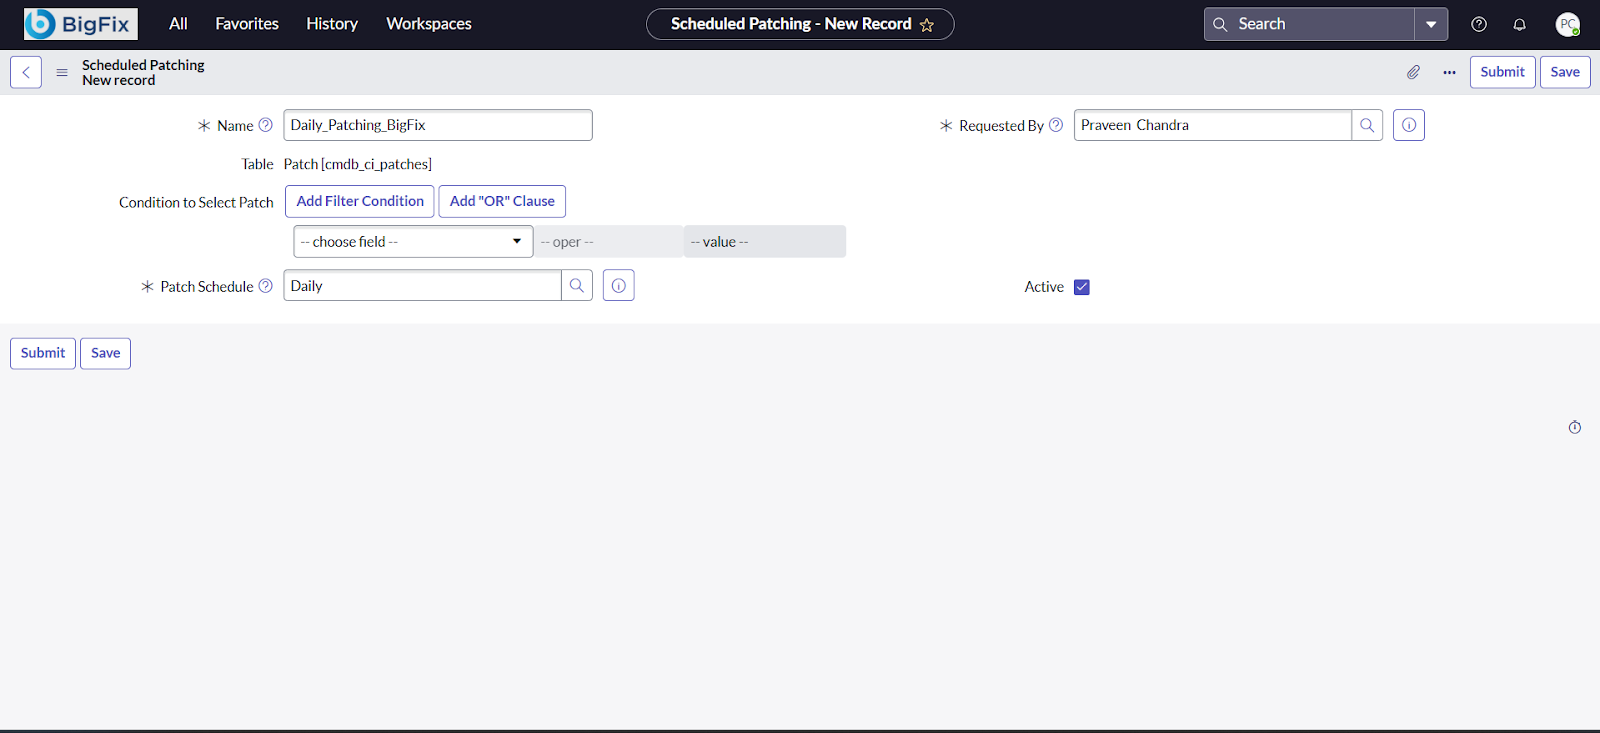Open the search scope dropdown arrow
Screen dimensions: 1600x733
[x=1431, y=24]
